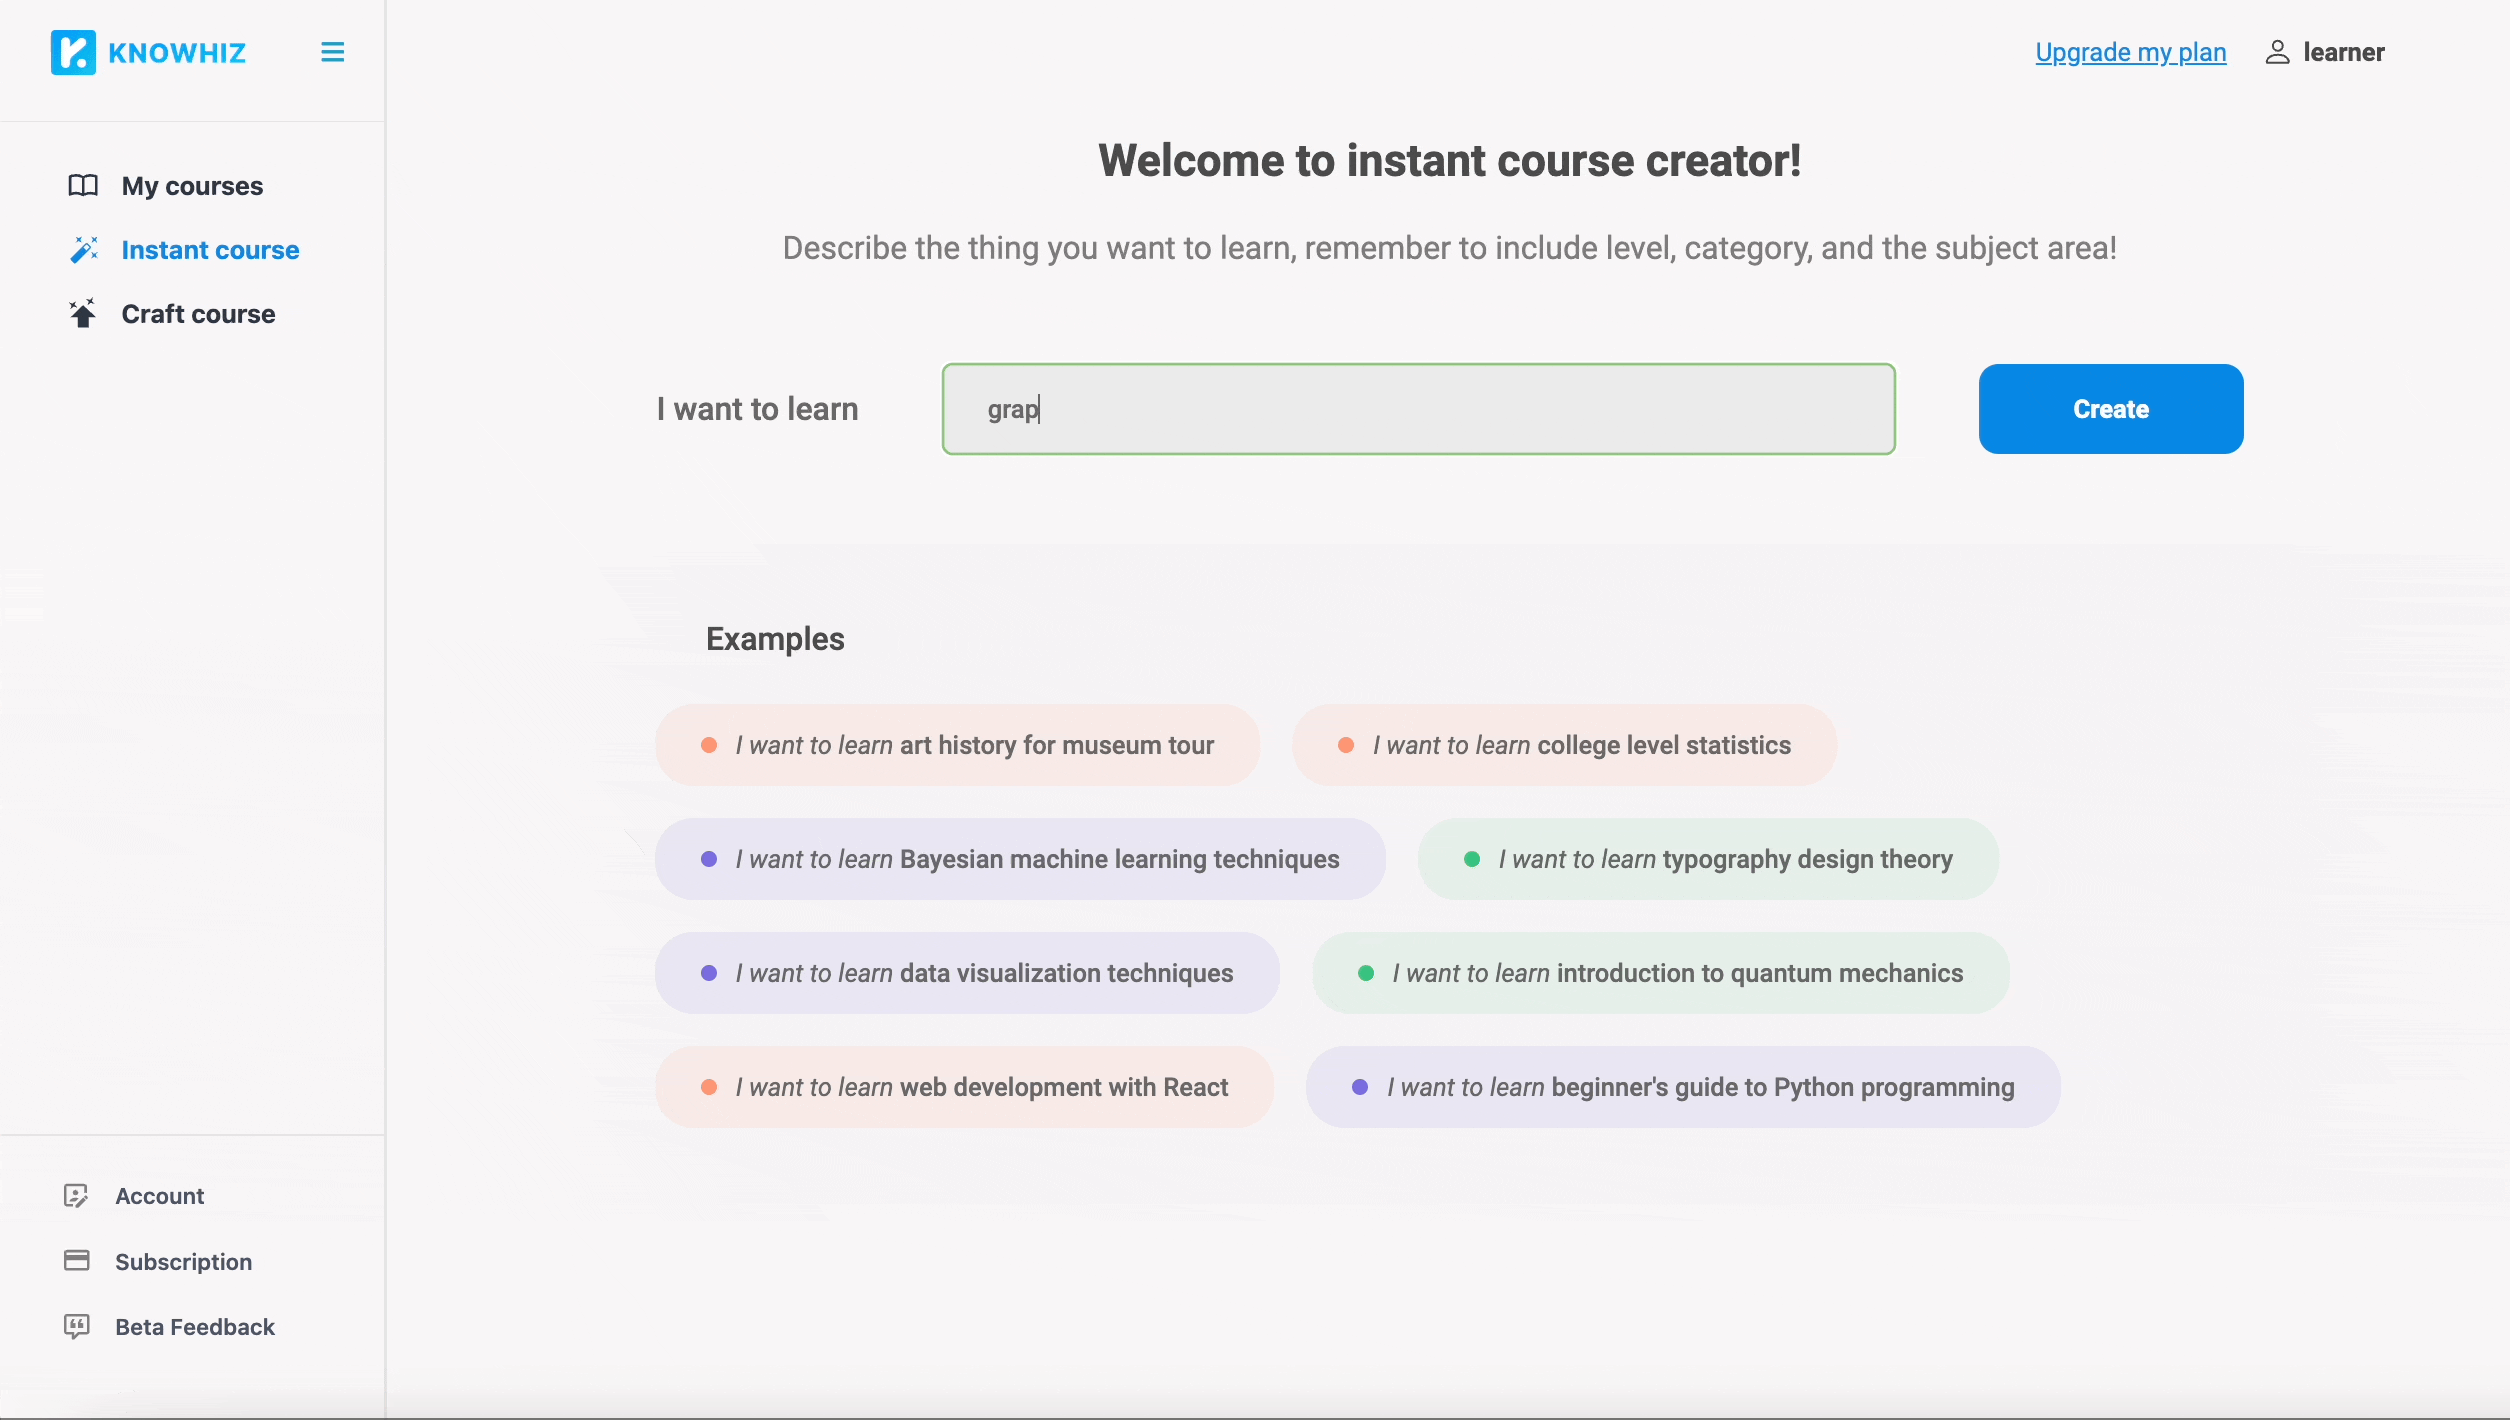The image size is (2510, 1420).
Task: Open the Upgrade my plan link
Action: [2130, 52]
